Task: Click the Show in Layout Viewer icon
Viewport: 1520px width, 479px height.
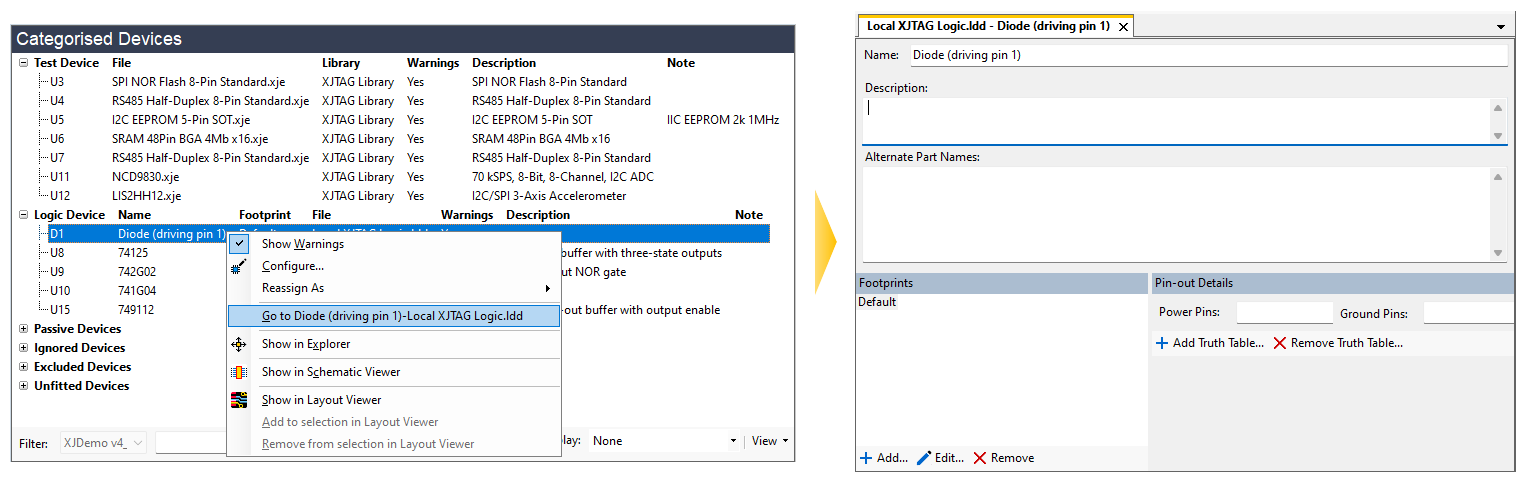Action: click(x=239, y=400)
